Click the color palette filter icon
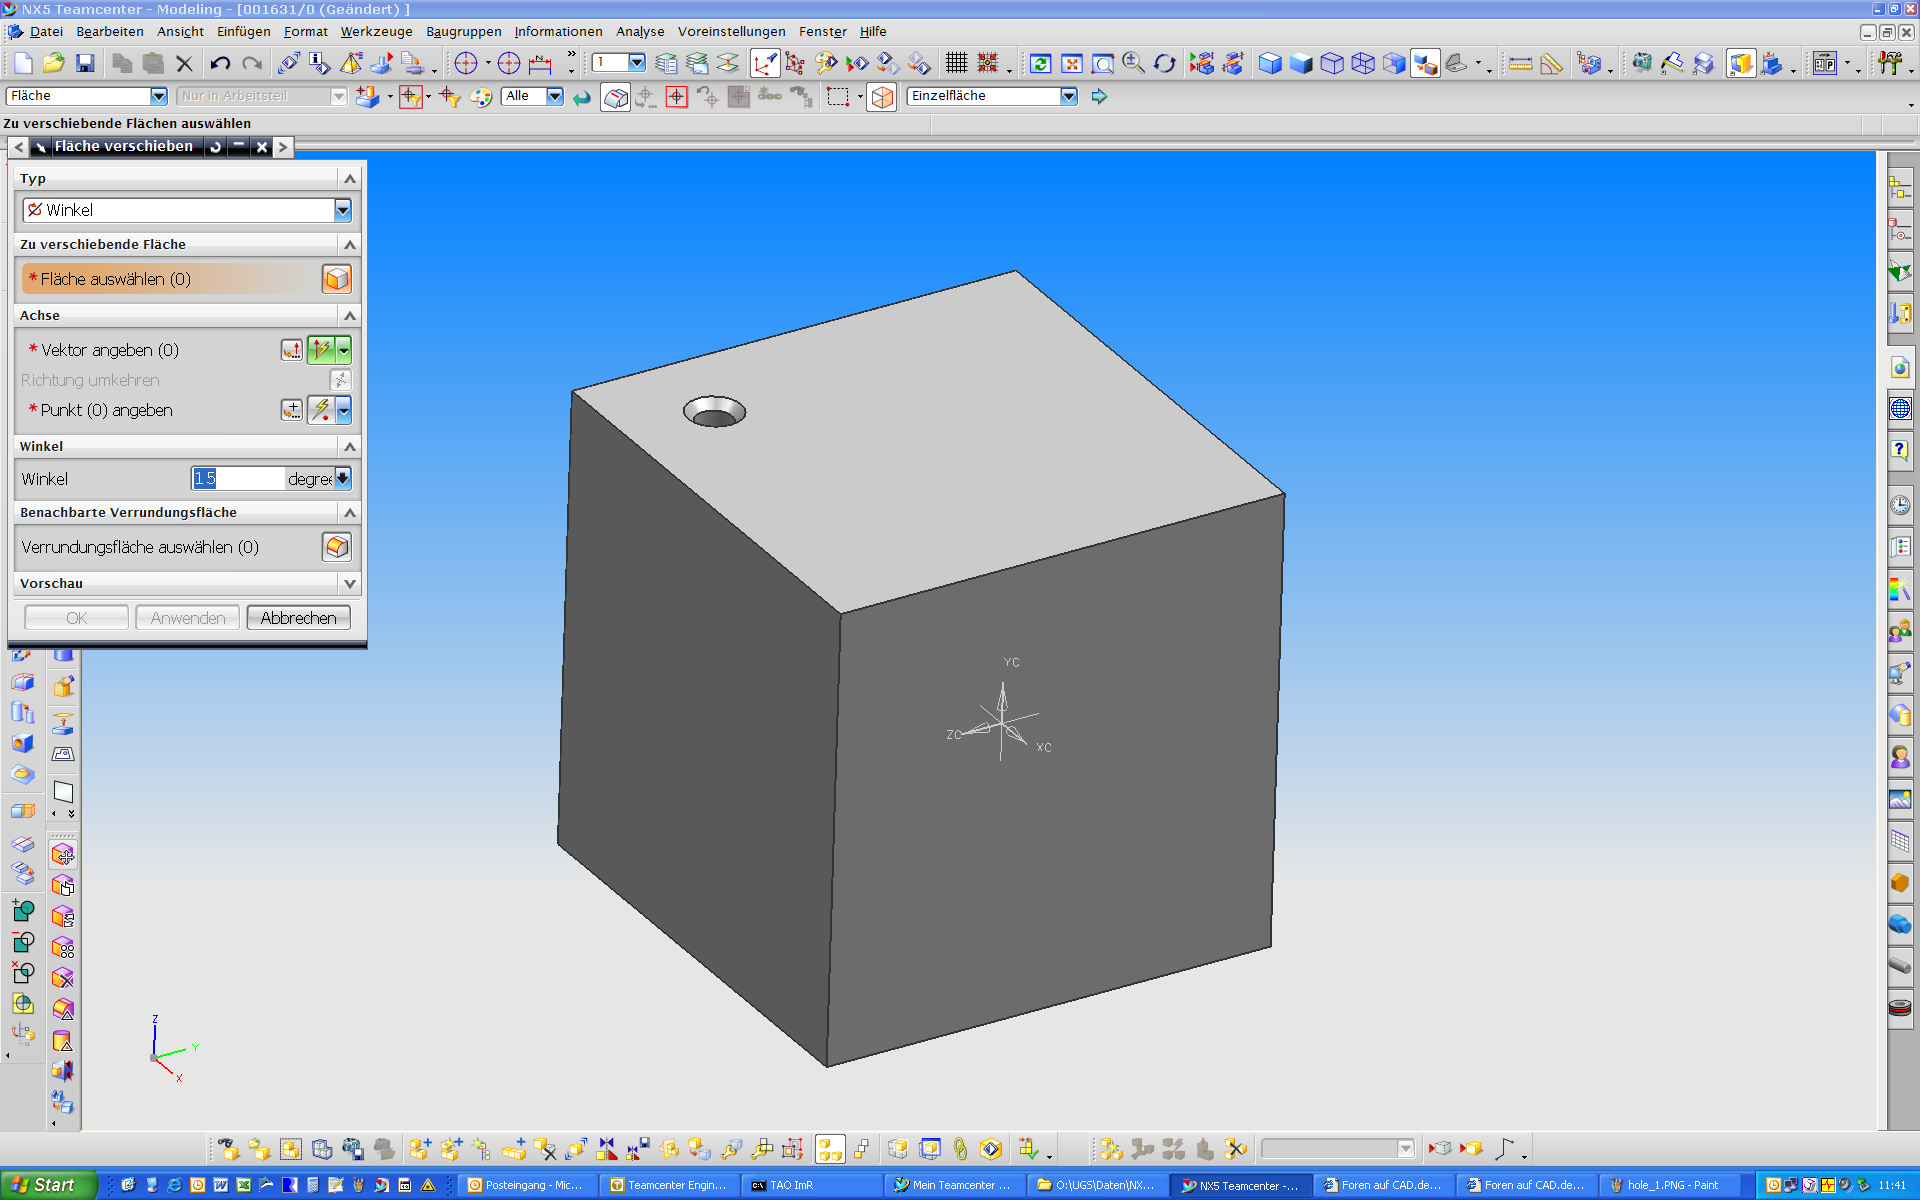1920x1200 pixels. (481, 97)
